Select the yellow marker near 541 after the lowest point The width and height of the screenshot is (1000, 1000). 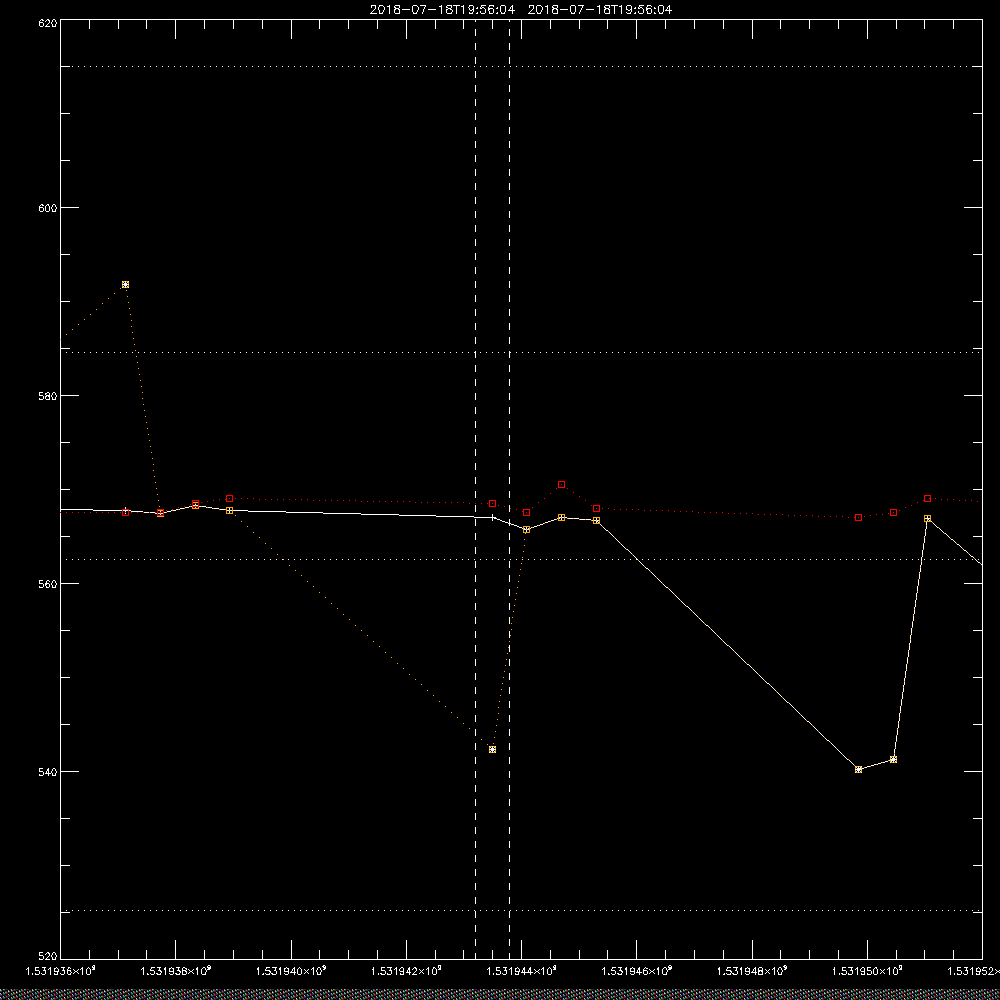point(893,760)
